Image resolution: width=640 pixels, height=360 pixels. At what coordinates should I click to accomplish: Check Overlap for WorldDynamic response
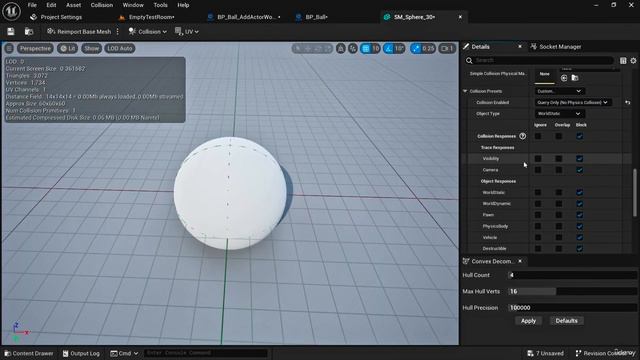(x=559, y=203)
